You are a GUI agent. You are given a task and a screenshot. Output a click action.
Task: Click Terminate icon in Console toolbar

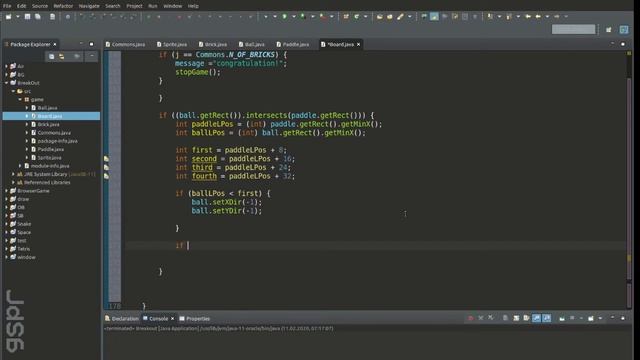click(x=471, y=318)
